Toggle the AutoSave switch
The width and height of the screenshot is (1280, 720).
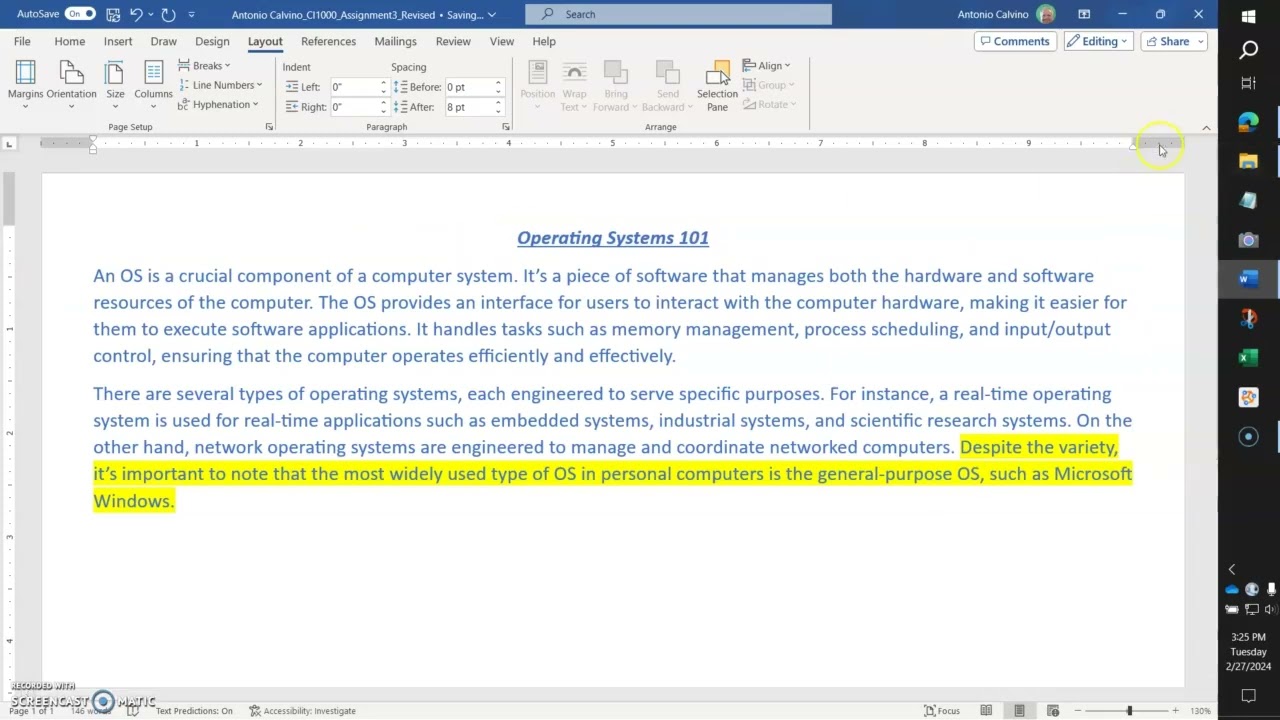pyautogui.click(x=80, y=14)
